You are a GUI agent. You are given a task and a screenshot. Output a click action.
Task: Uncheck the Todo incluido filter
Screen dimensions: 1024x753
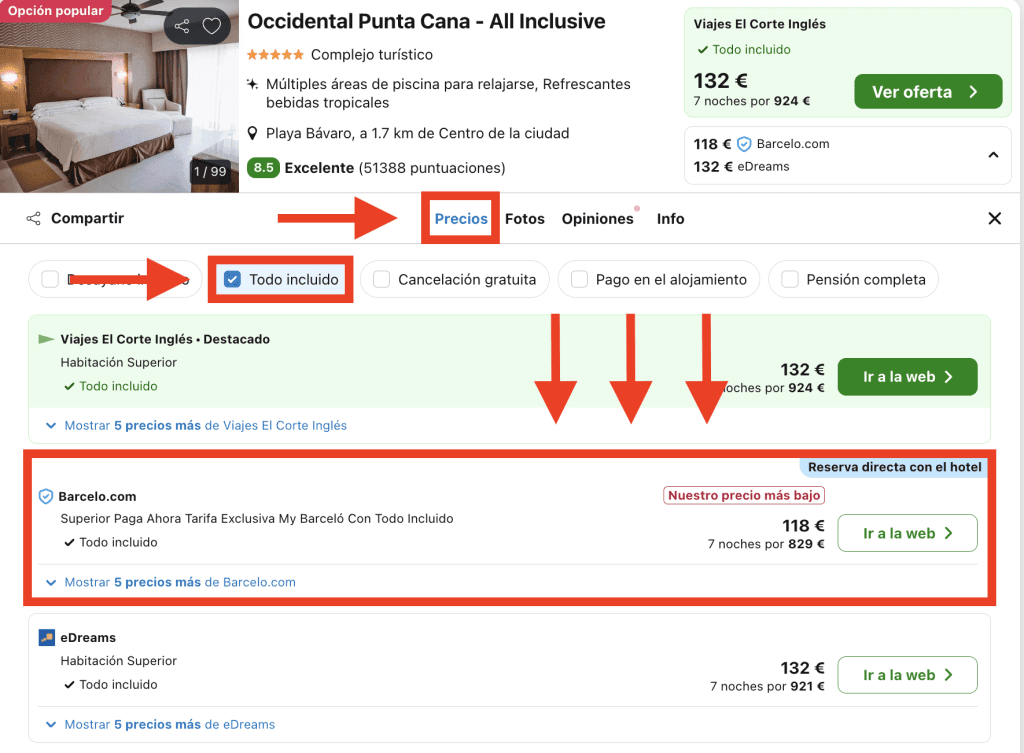point(232,280)
